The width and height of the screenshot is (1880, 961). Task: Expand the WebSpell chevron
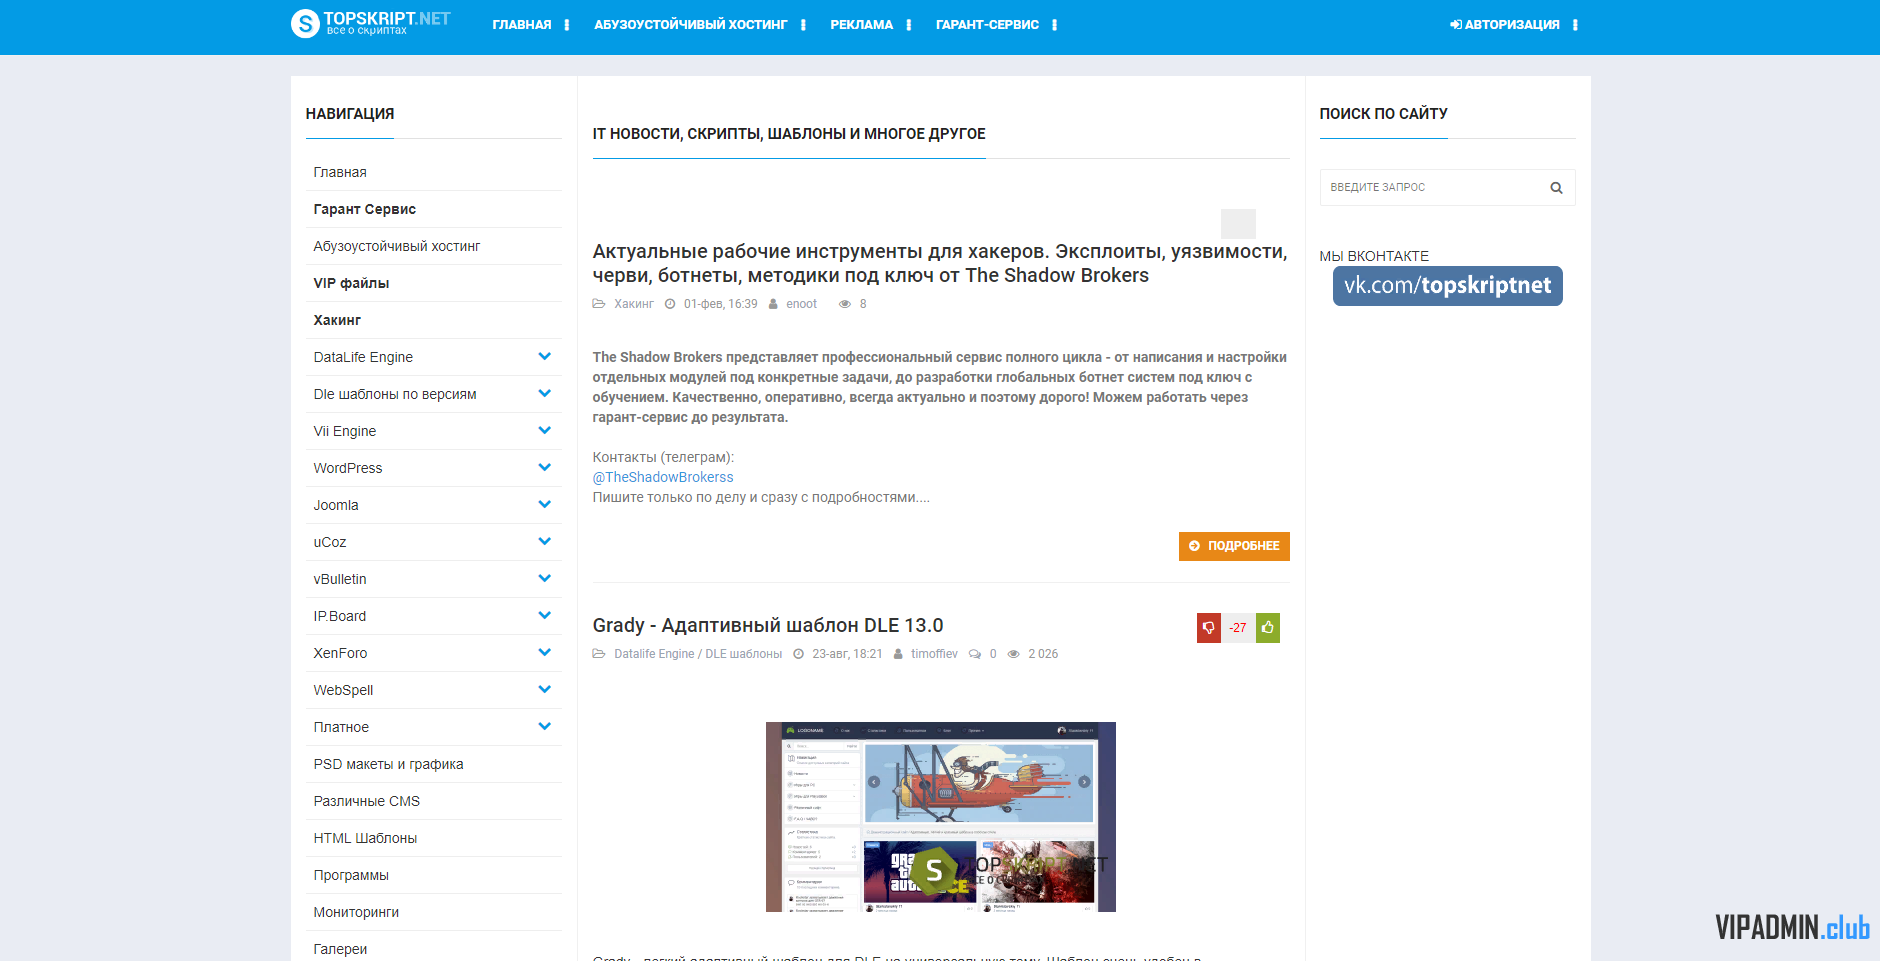tap(545, 689)
